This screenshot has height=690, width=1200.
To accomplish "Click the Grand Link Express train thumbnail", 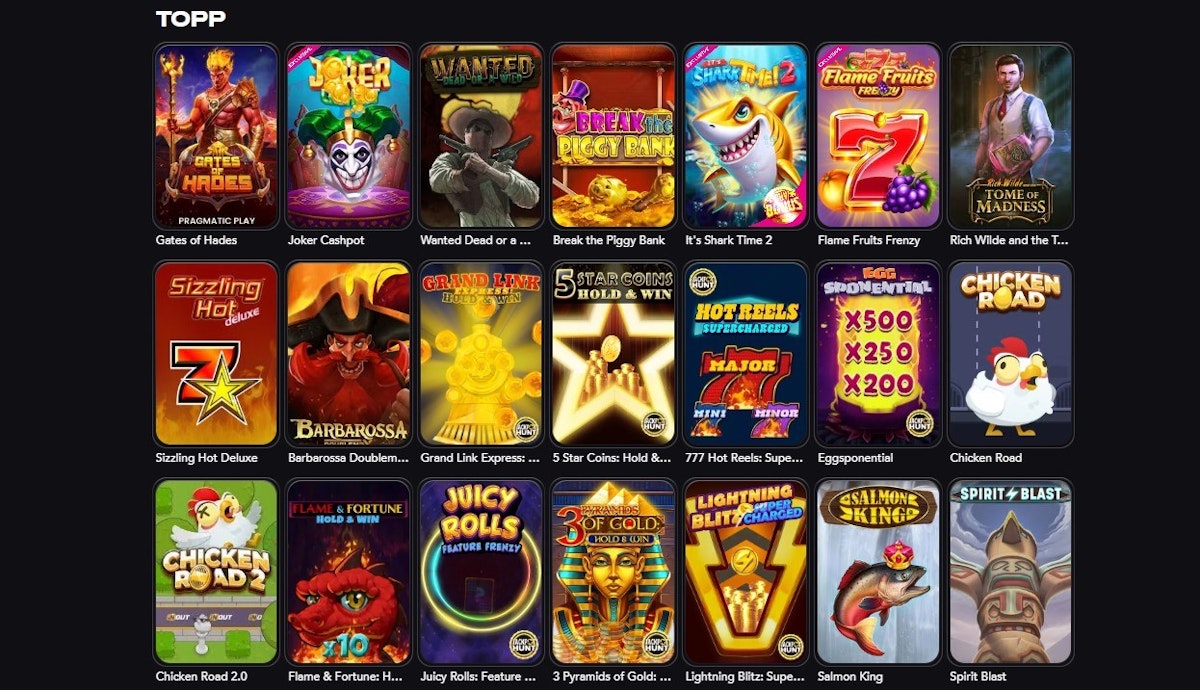I will [481, 354].
